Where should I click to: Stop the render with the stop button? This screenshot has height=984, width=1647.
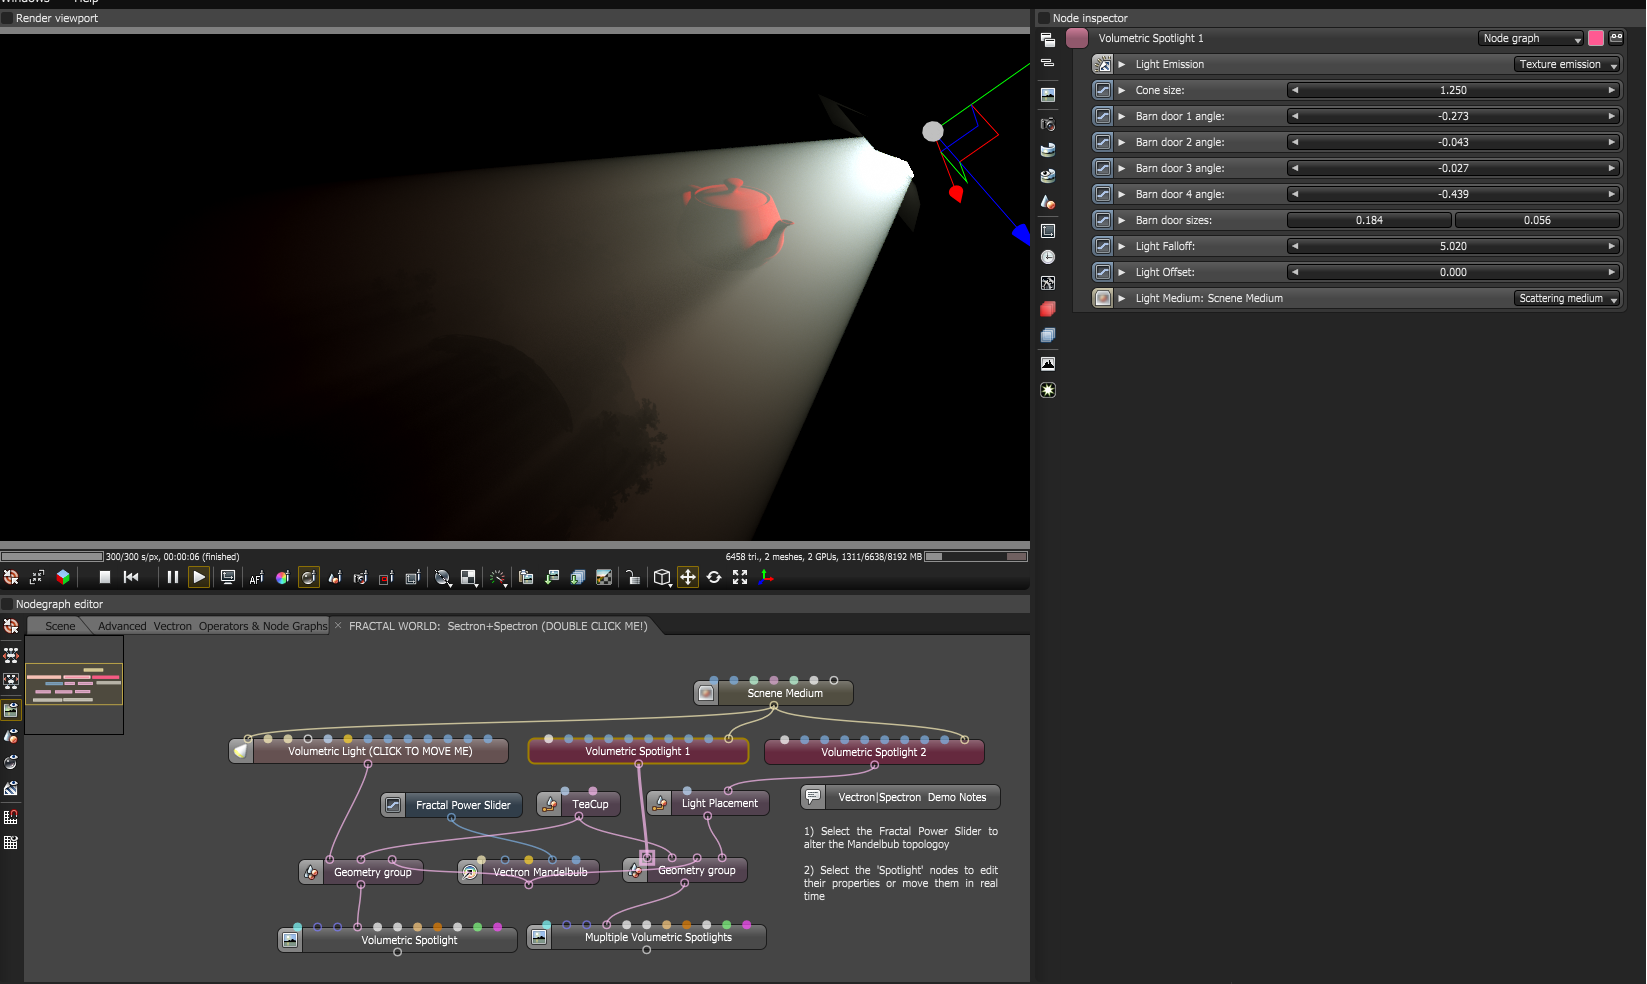tap(105, 577)
